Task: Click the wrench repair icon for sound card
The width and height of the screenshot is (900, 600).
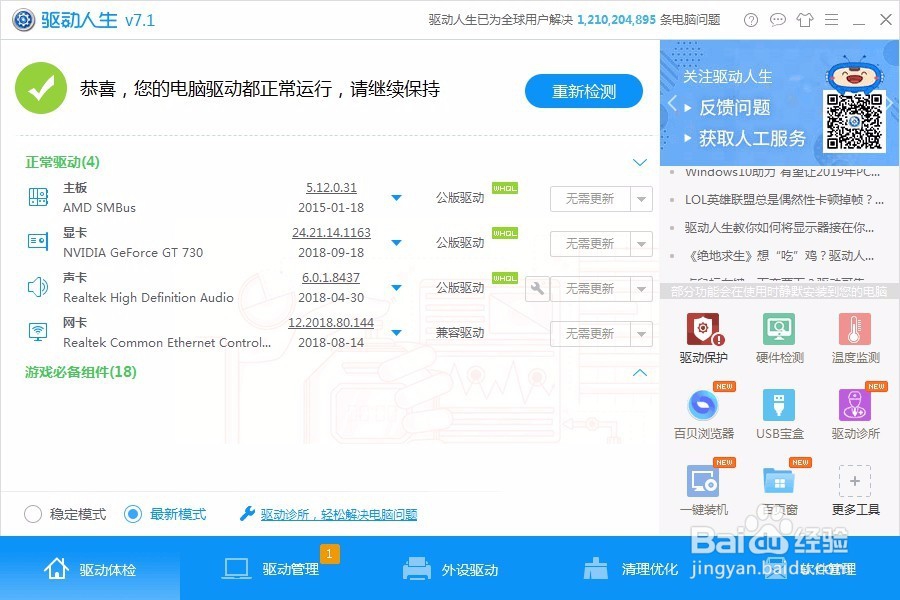Action: click(537, 288)
